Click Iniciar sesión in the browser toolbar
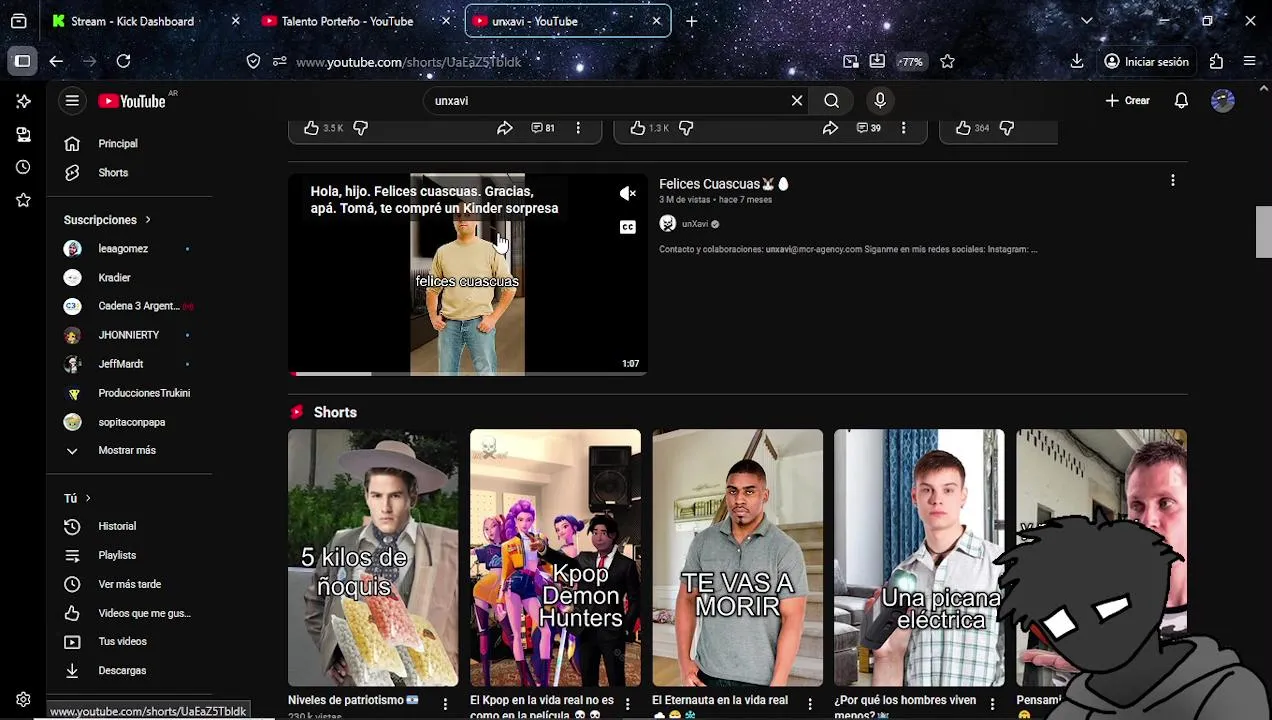Viewport: 1272px width, 720px height. (1146, 61)
